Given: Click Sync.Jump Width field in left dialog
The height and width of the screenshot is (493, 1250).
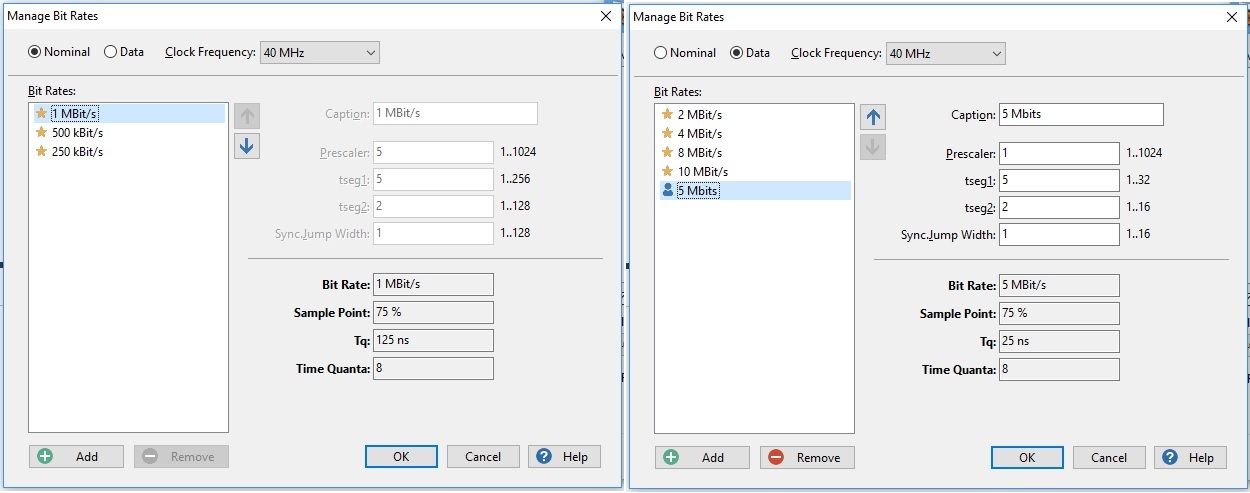Looking at the screenshot, I should pos(433,233).
